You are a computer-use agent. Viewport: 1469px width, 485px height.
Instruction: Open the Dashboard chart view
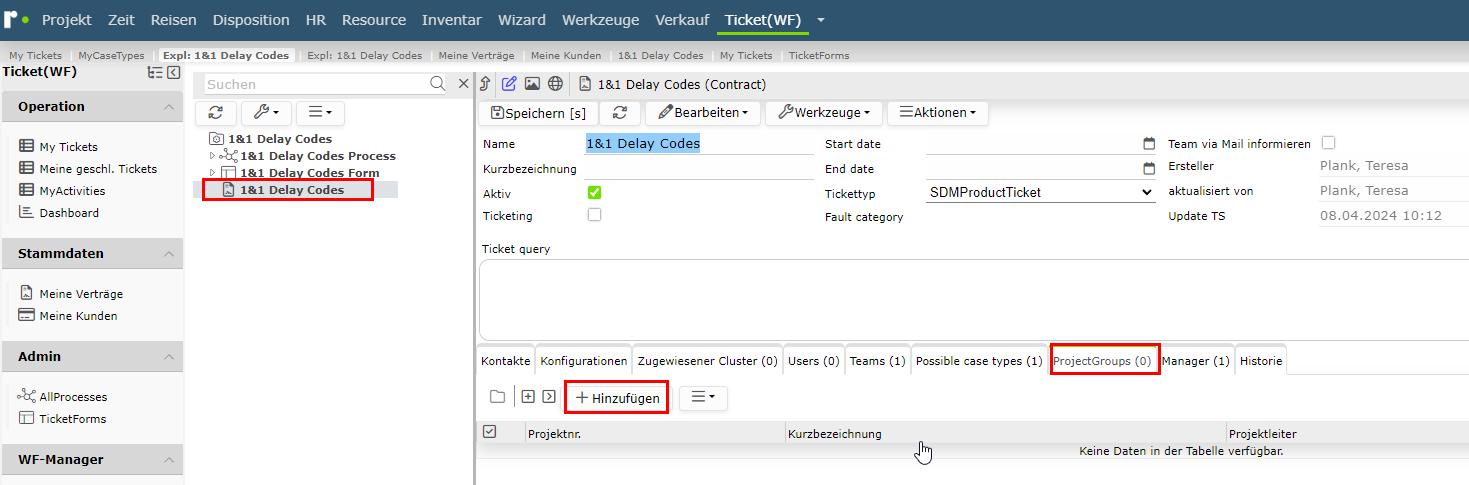click(69, 213)
